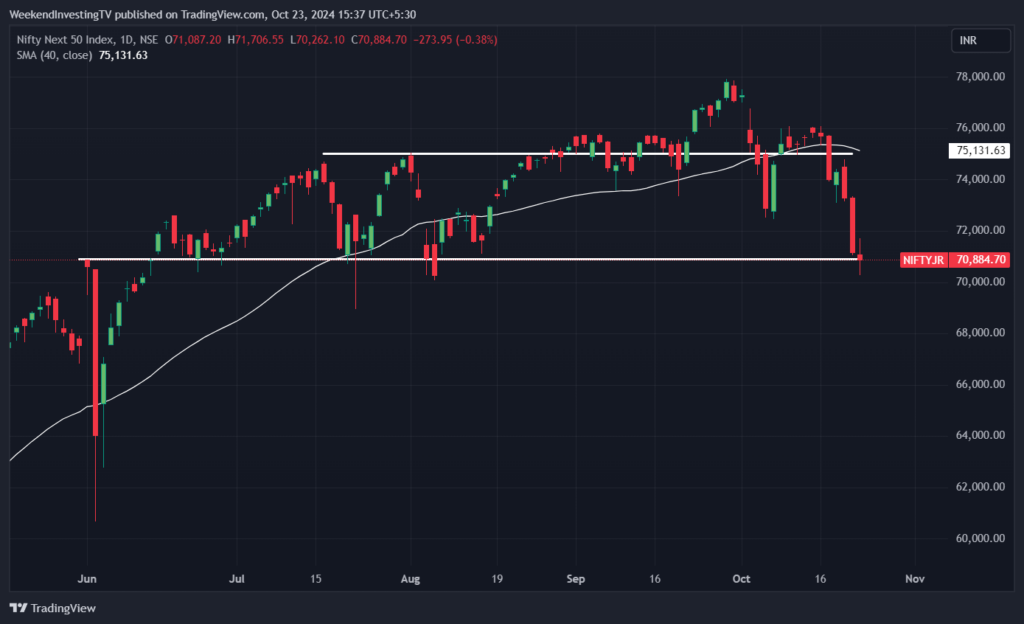The image size is (1024, 624).
Task: Click the Jun label on the time axis
Action: click(87, 578)
